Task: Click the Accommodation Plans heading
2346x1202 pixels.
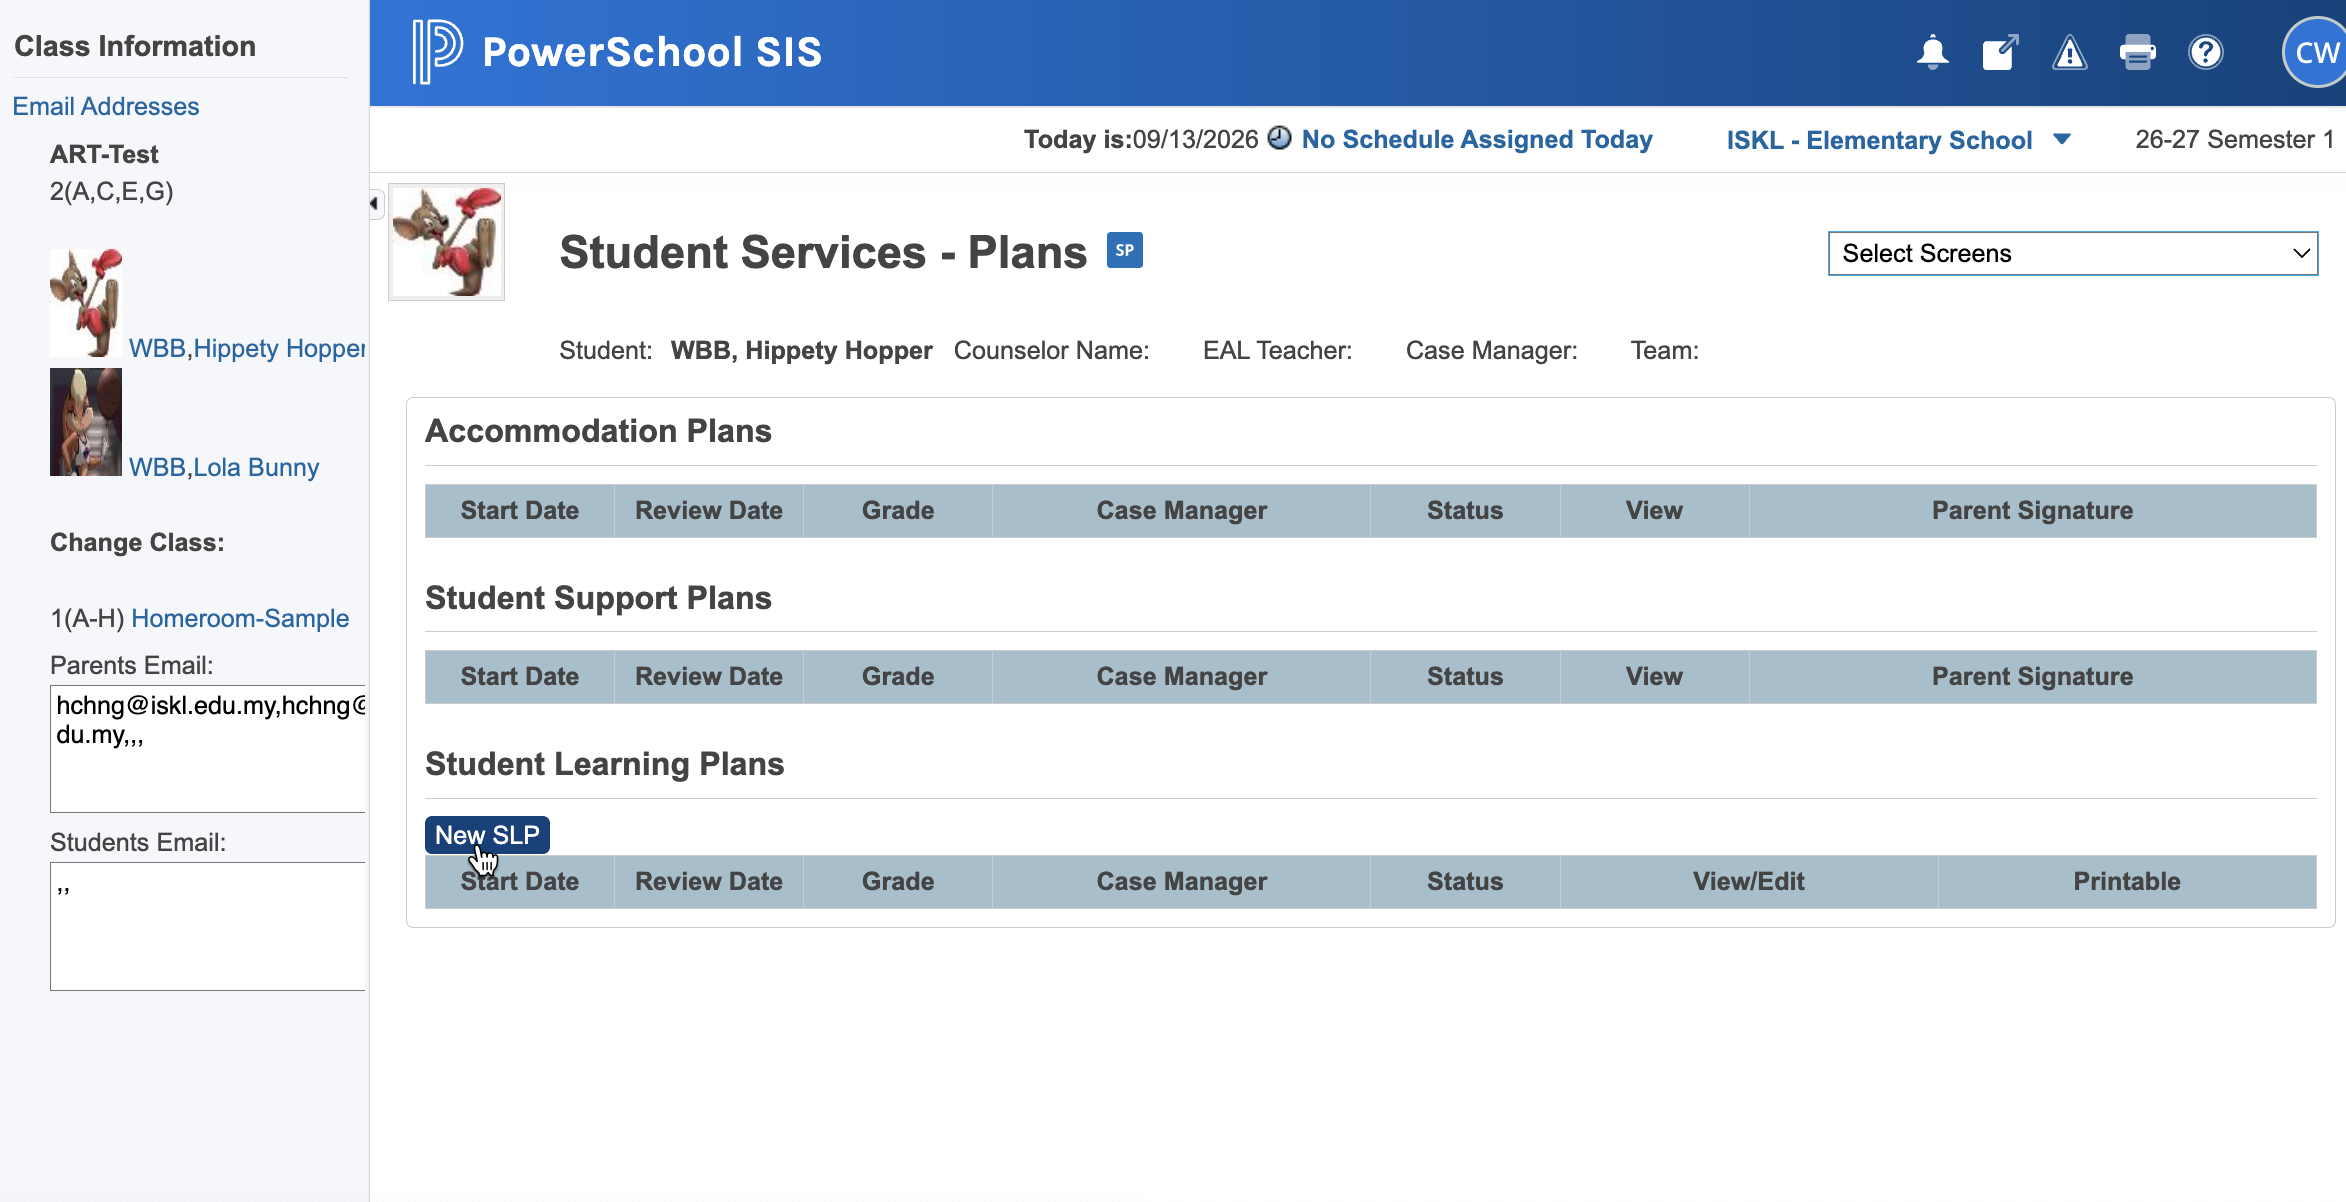Action: pos(598,431)
